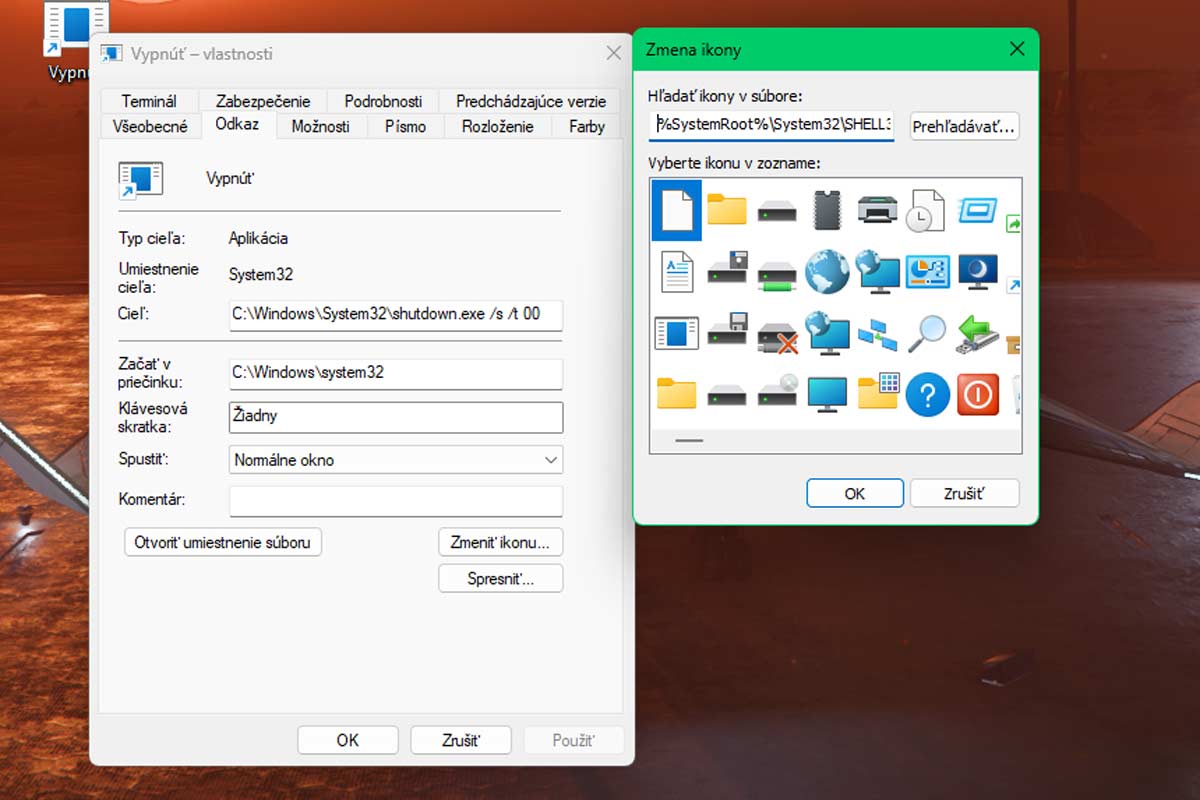Focus the Klávesová skratka field
Image resolution: width=1200 pixels, height=800 pixels.
396,417
